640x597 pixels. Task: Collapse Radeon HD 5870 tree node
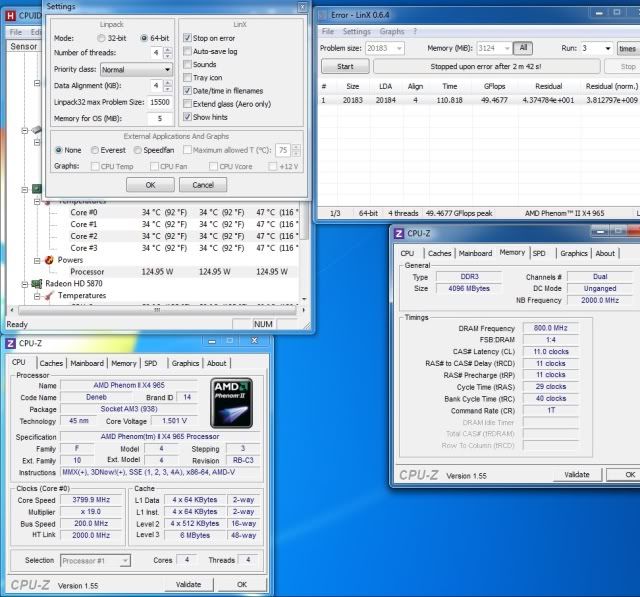click(25, 284)
